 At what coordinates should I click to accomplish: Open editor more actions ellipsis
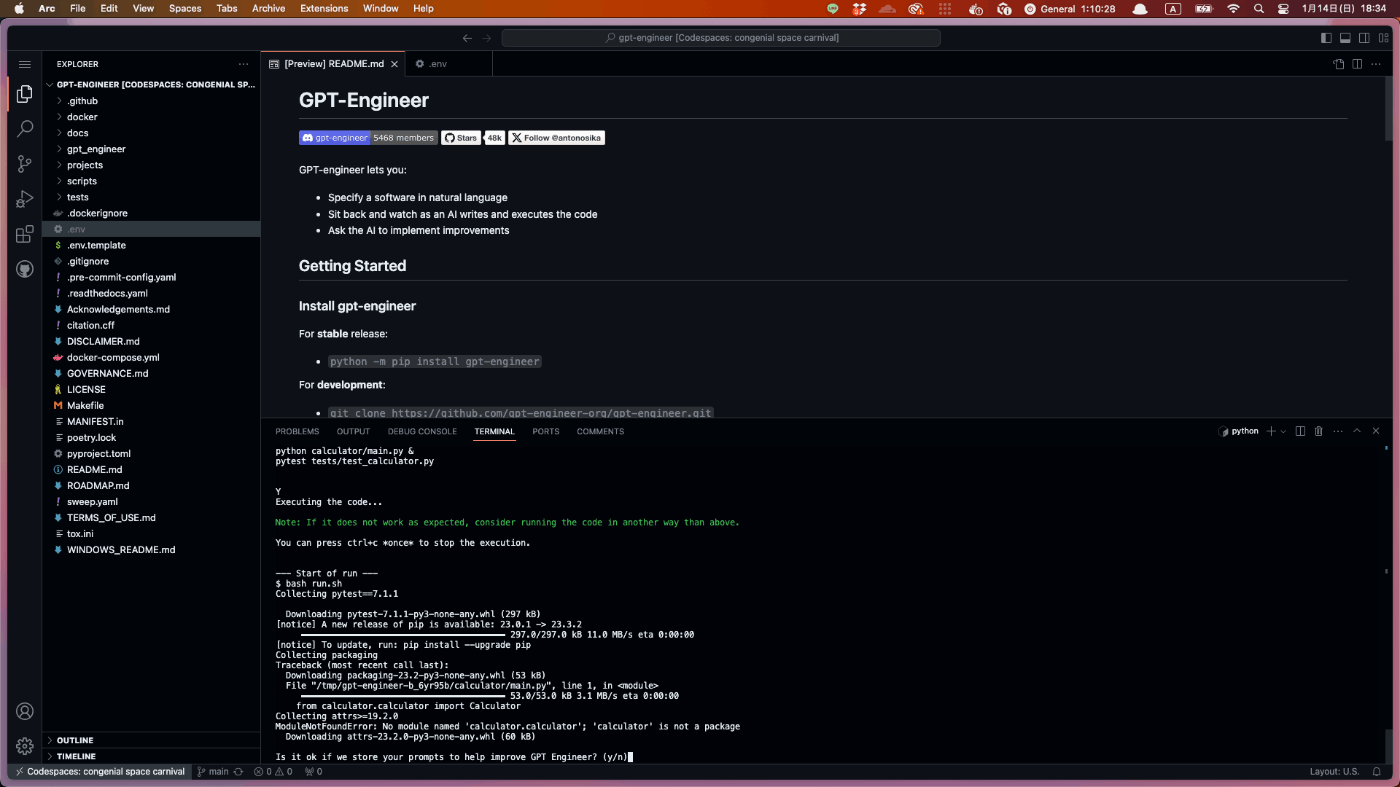click(1376, 64)
